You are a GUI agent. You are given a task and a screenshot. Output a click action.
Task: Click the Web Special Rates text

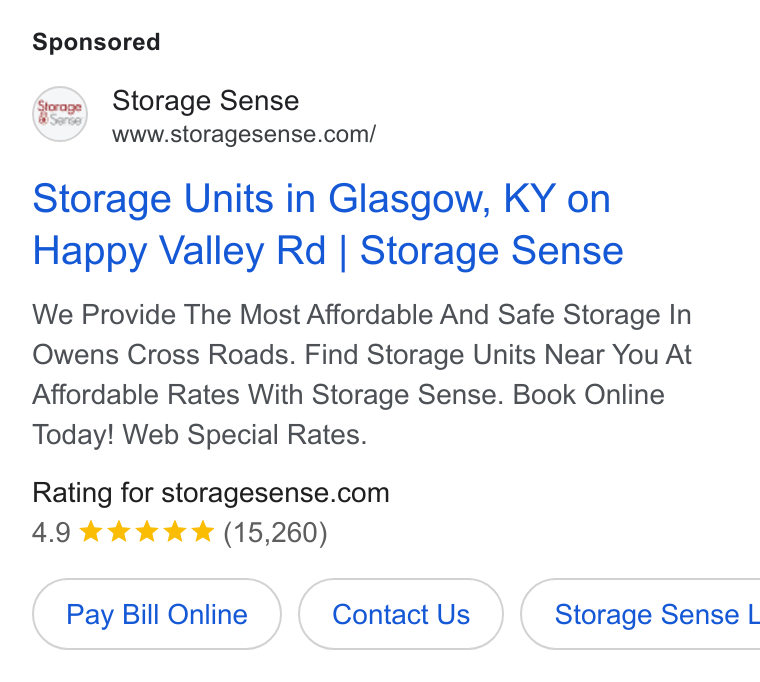[x=245, y=434]
